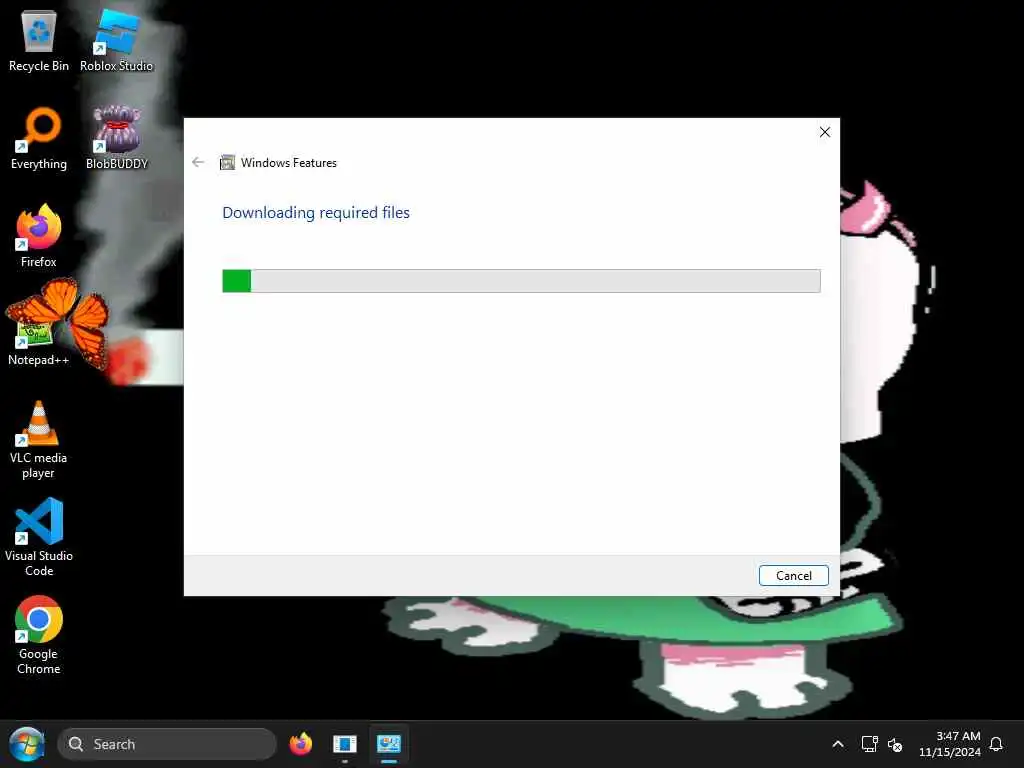Open the clock showing 3:47 AM
The image size is (1024, 768).
pos(950,744)
